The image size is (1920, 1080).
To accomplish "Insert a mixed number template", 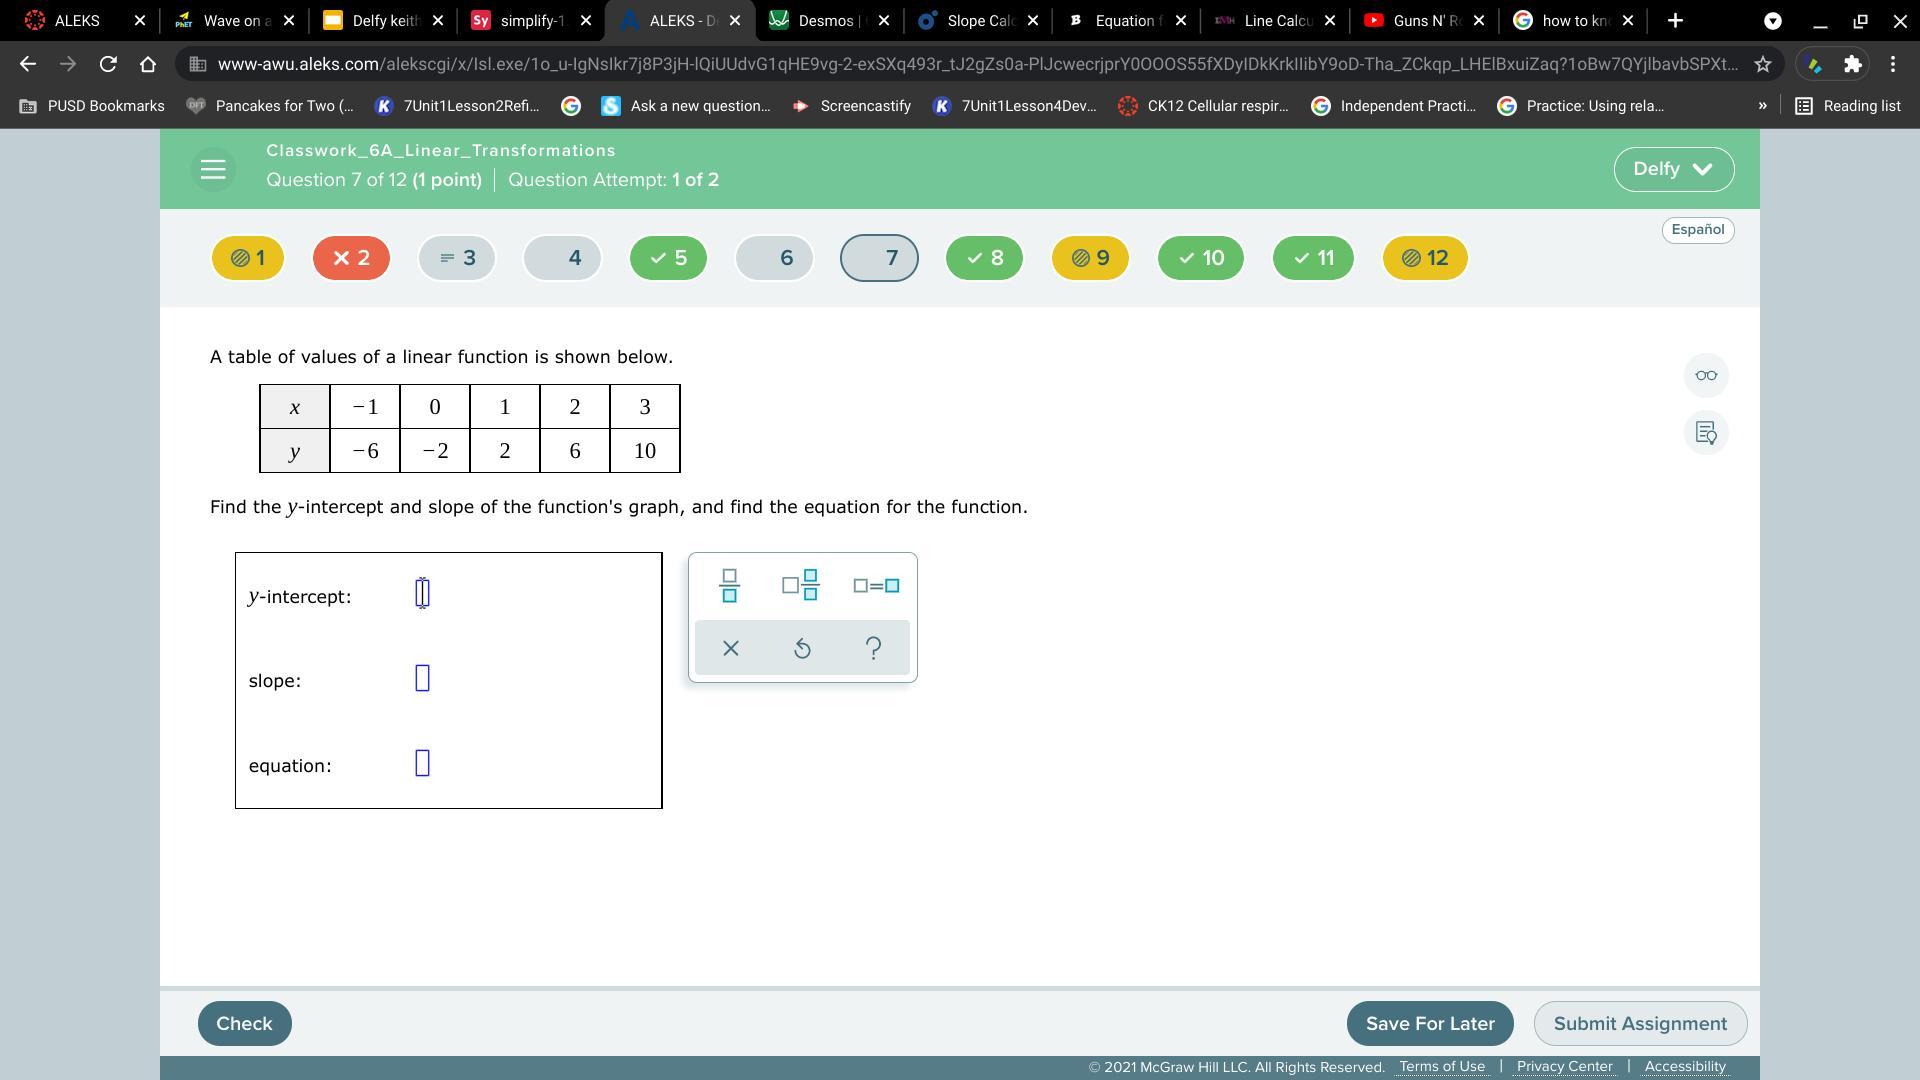I will click(800, 585).
